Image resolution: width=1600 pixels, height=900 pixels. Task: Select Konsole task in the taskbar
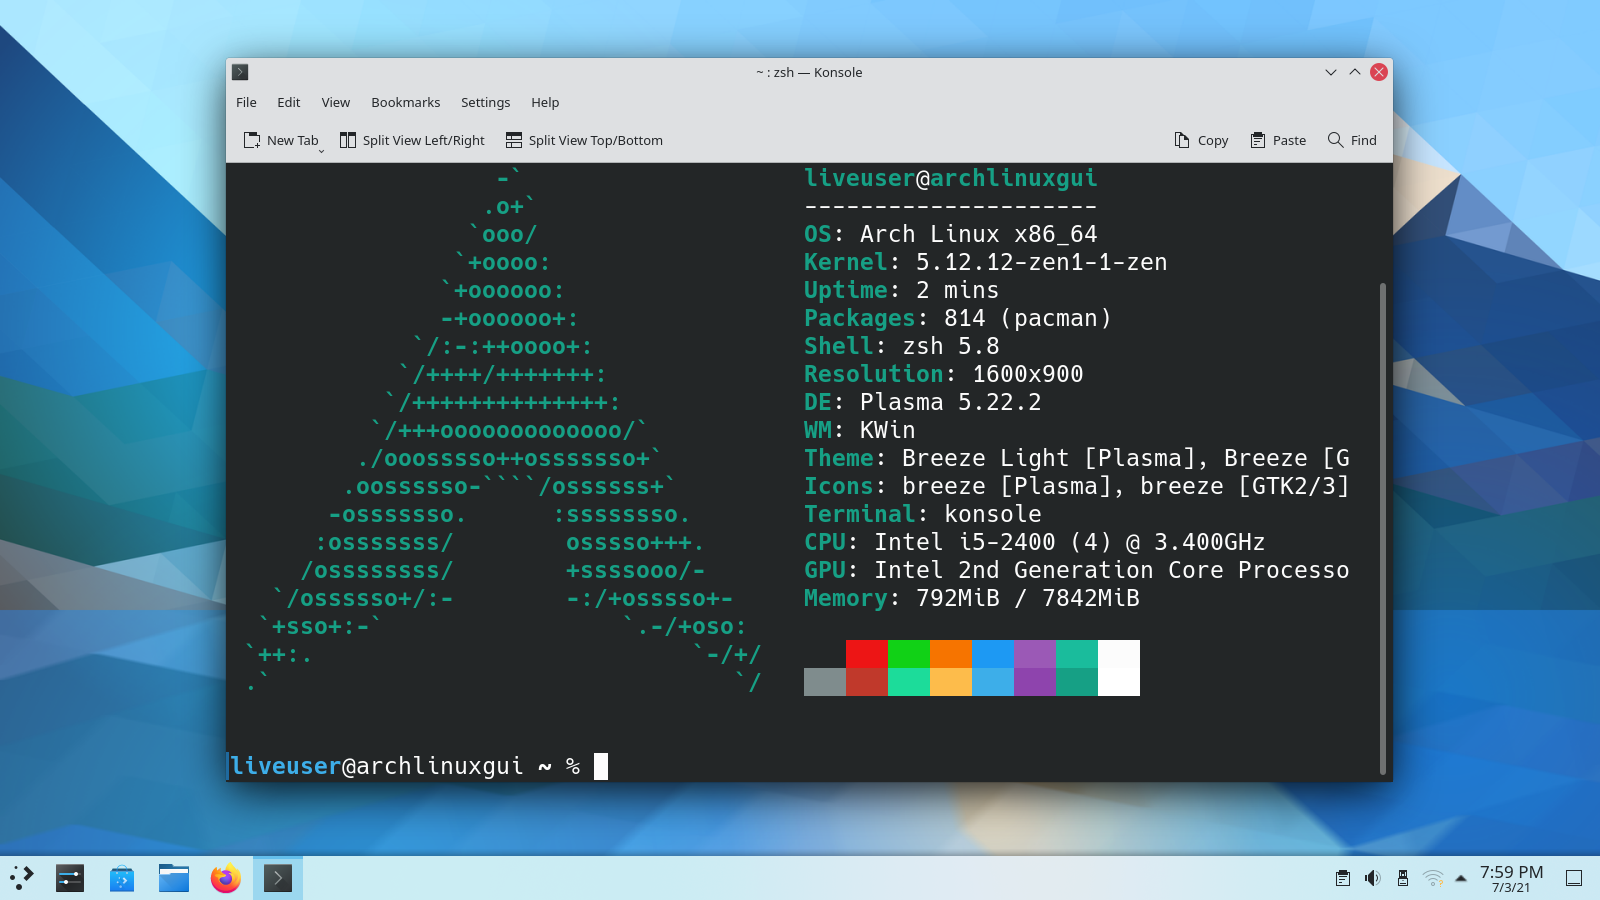coord(278,878)
